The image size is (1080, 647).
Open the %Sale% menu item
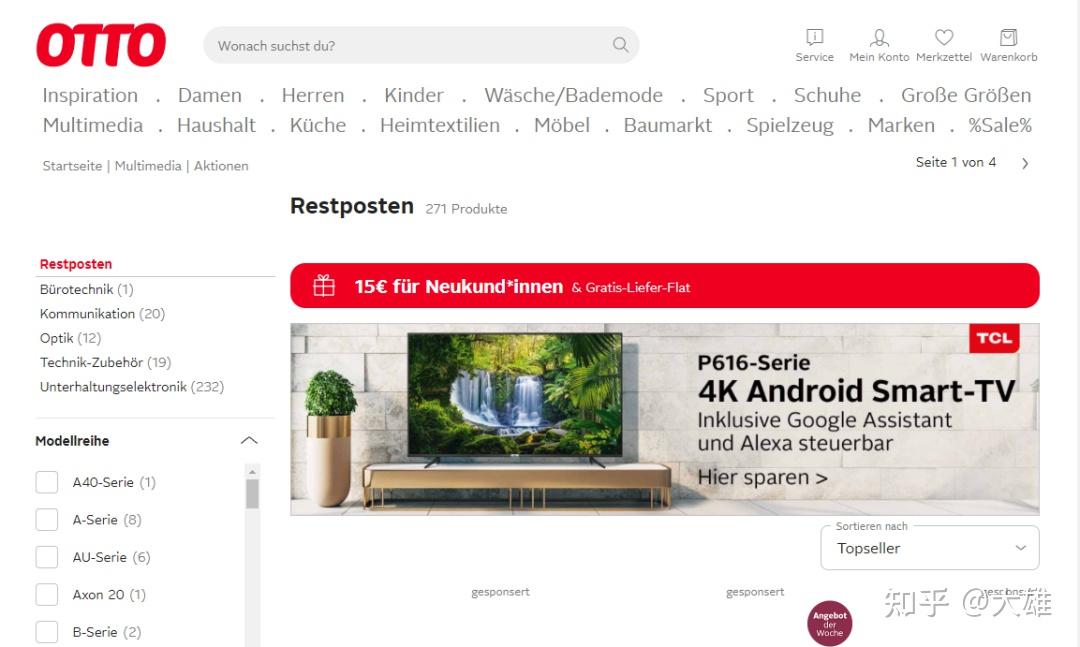coord(1000,125)
